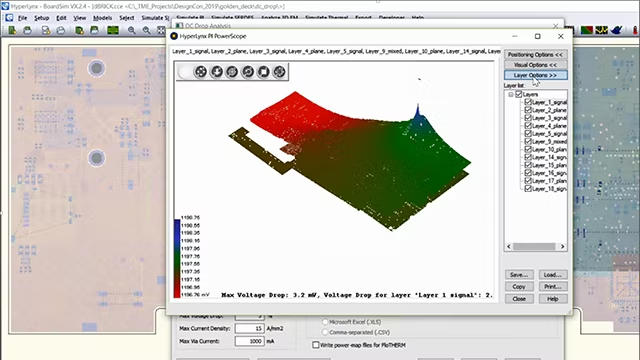Enable Write power-map files for FloTHERM

[x=316, y=345]
